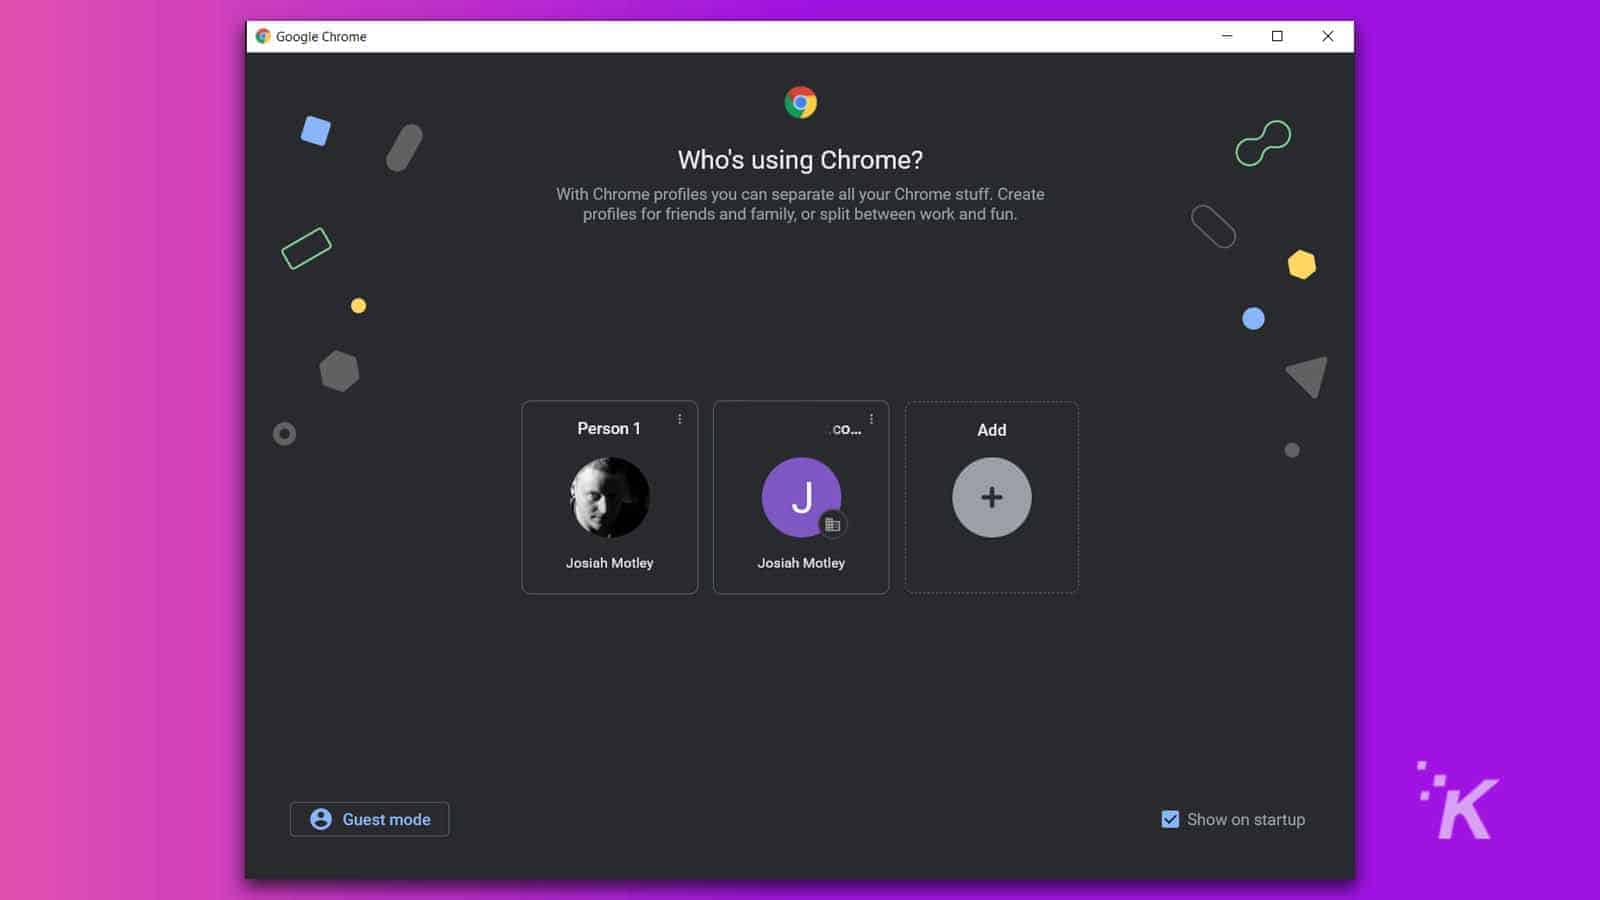Click the Show on startup label text

coord(1245,819)
